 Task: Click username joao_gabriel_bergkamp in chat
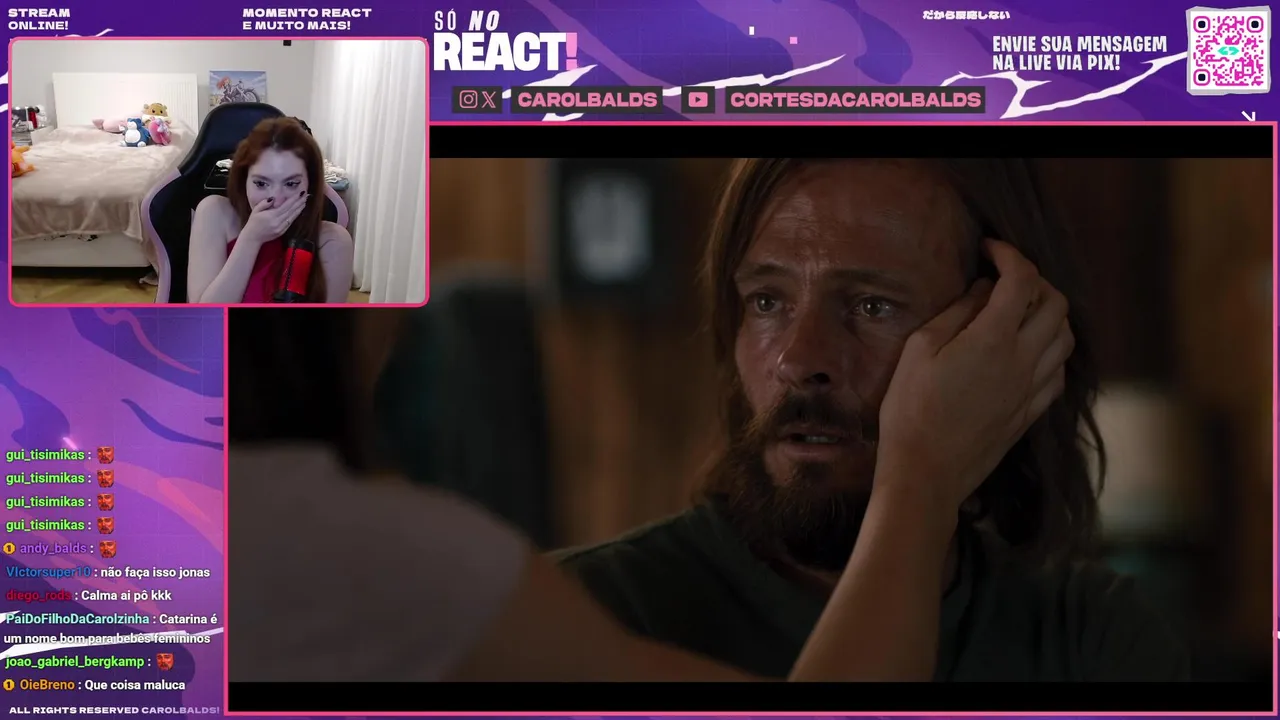pos(76,661)
